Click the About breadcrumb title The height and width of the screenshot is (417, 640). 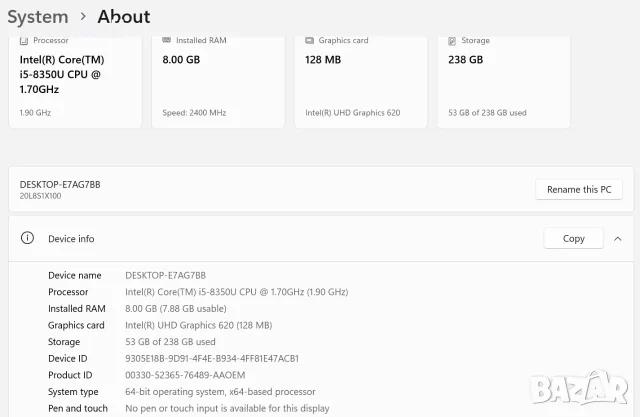pyautogui.click(x=124, y=17)
